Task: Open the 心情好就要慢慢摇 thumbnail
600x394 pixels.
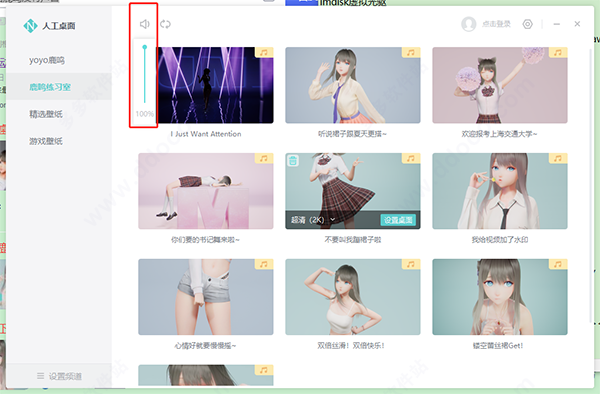Action: (206, 297)
